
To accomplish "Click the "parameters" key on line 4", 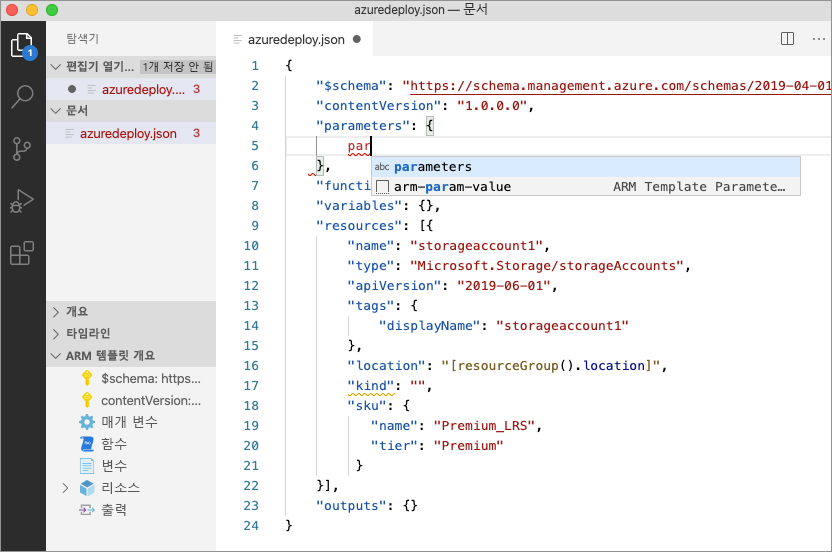I will pos(363,126).
